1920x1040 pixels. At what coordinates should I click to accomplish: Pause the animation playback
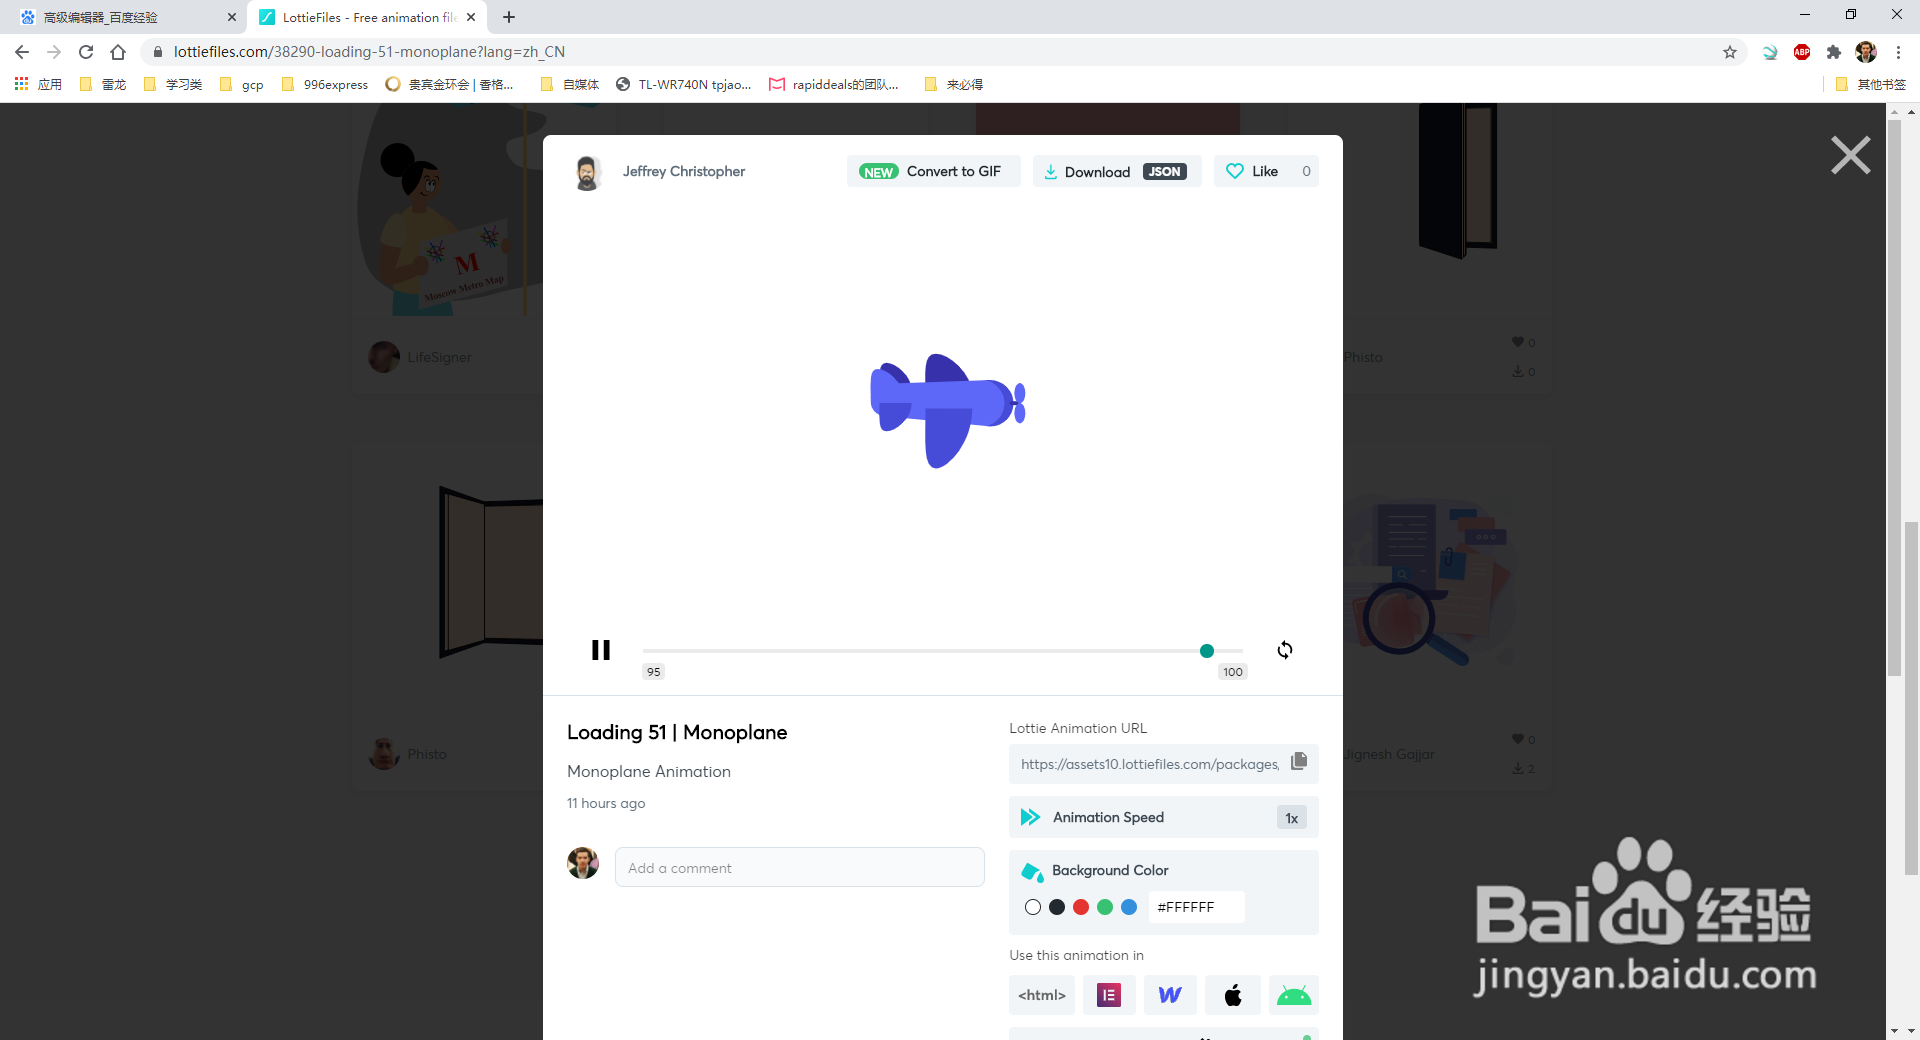(x=600, y=650)
